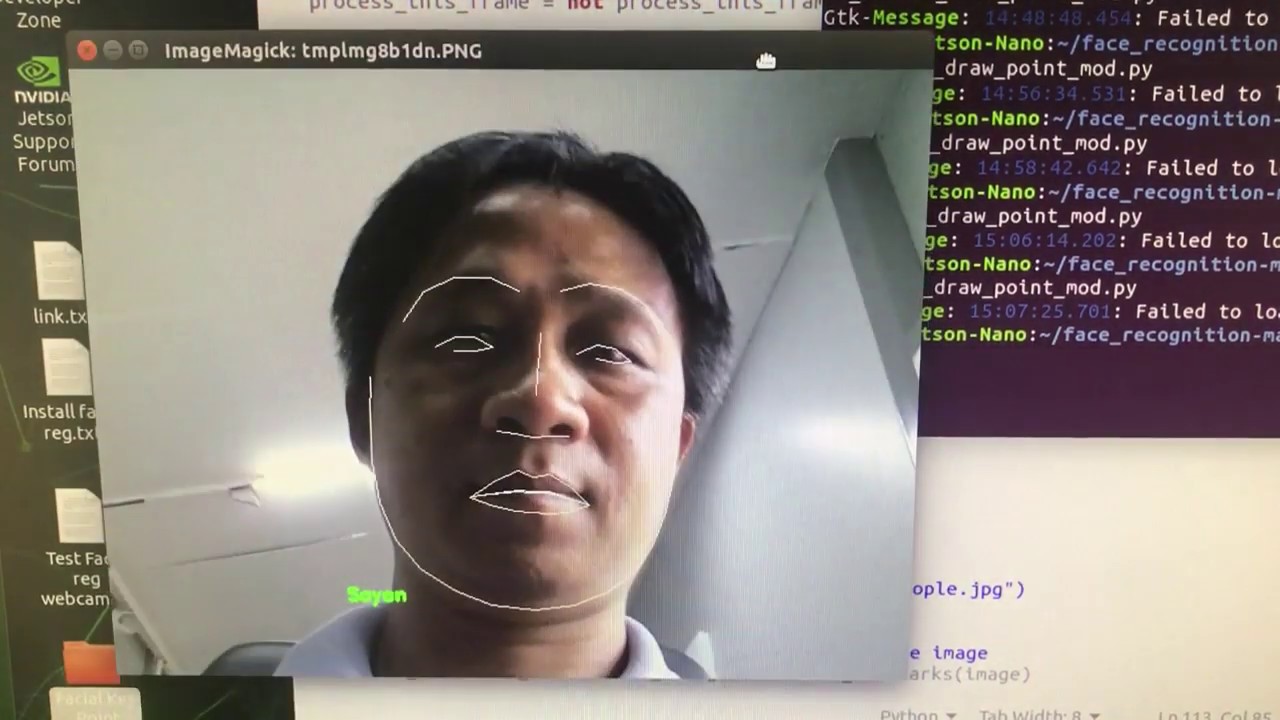Click the 'arks(image)' code line in editor

(x=968, y=675)
